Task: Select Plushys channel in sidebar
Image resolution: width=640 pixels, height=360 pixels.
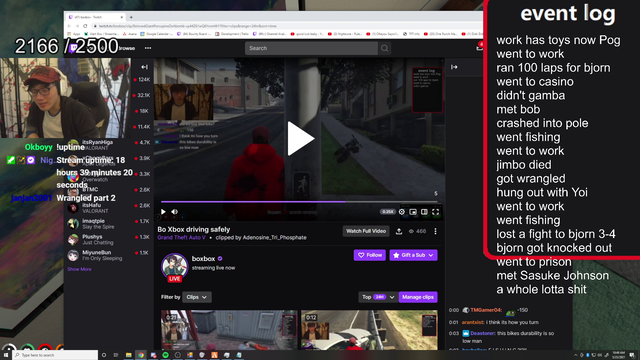Action: (109, 239)
